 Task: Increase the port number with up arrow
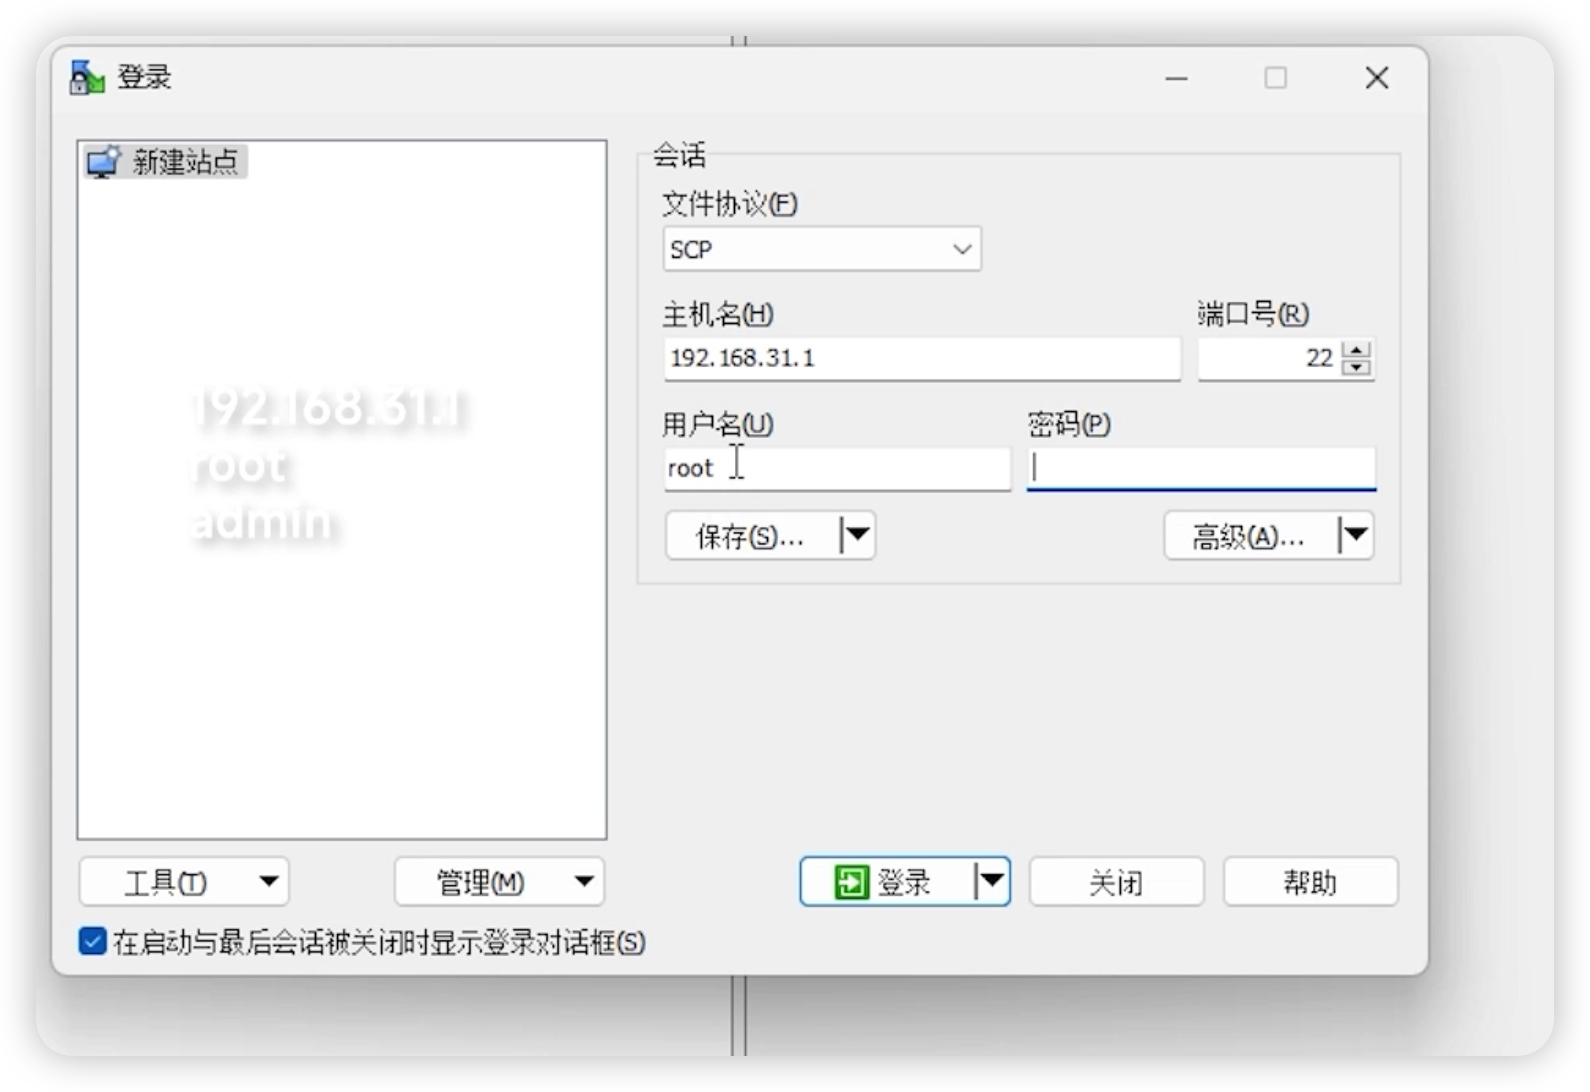click(1357, 349)
